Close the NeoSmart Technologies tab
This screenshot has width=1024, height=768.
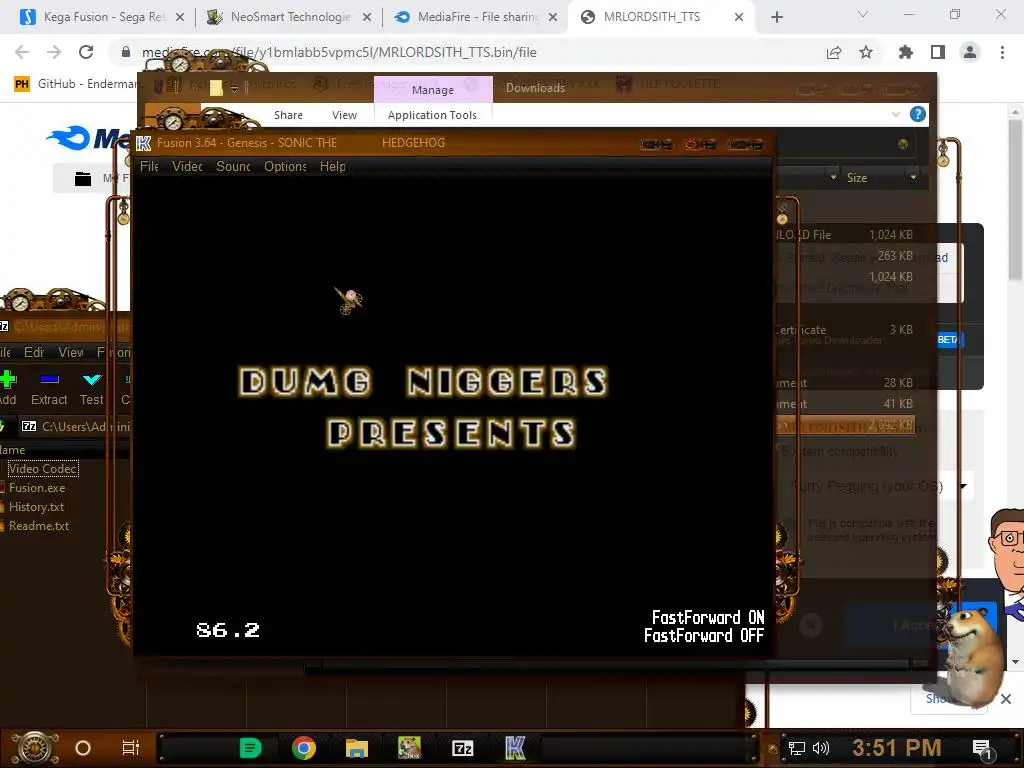[367, 17]
